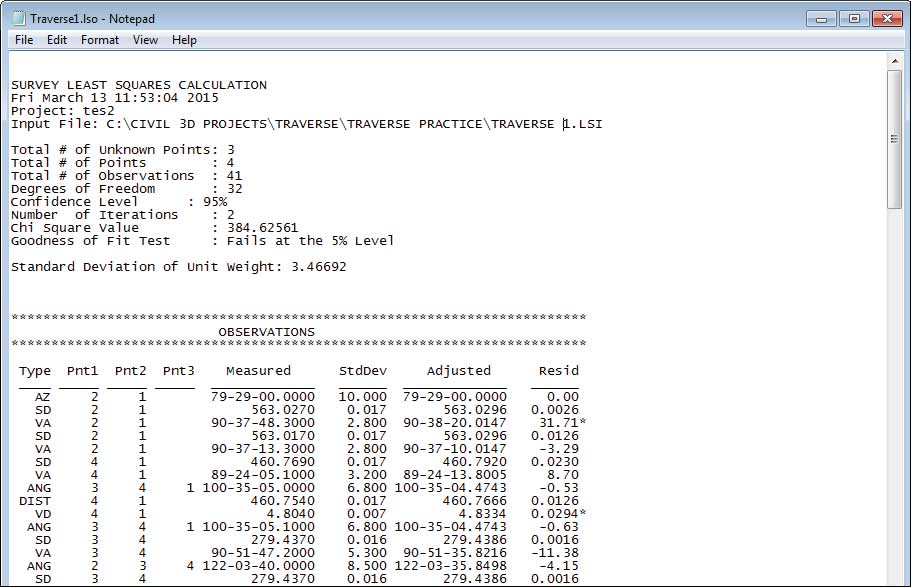Click the Resid column header
The height and width of the screenshot is (587, 911).
coord(558,371)
